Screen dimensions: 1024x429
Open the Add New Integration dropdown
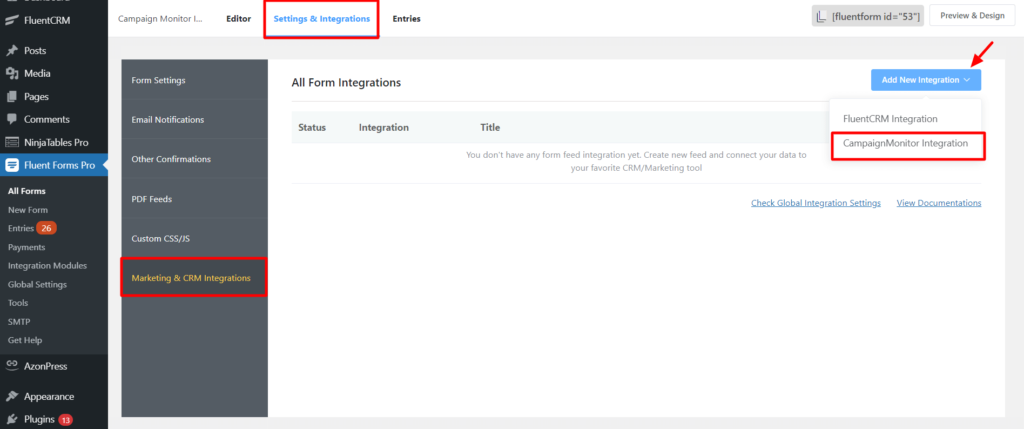click(925, 80)
